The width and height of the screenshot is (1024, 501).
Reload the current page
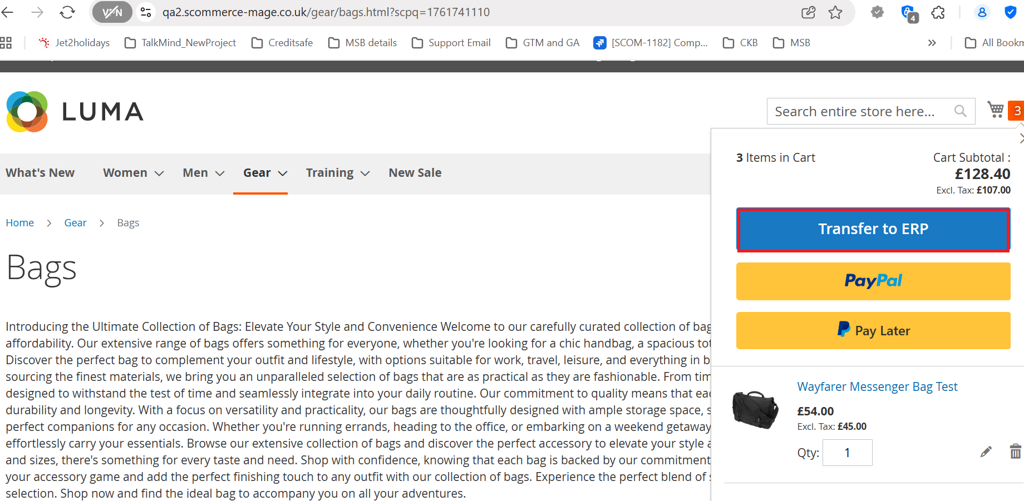(67, 12)
